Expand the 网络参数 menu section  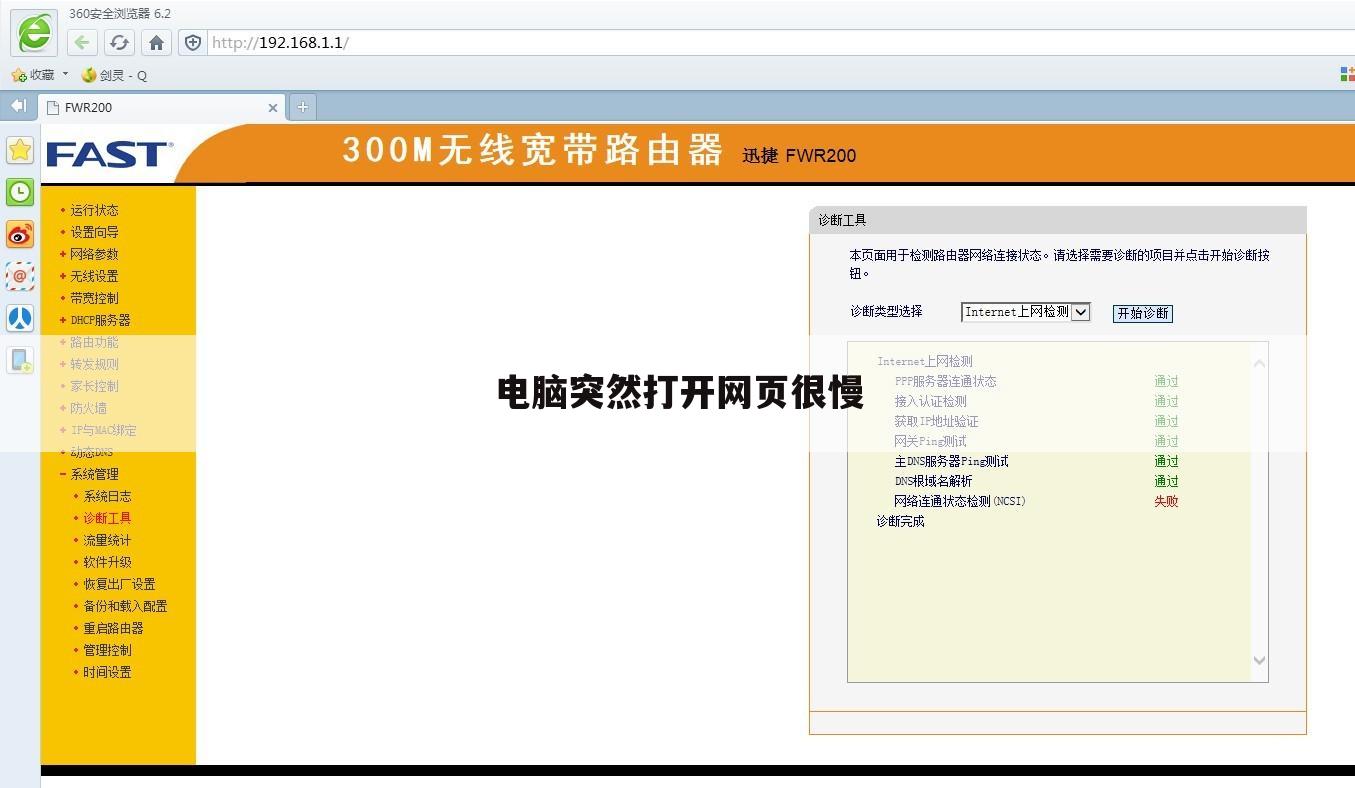[93, 253]
